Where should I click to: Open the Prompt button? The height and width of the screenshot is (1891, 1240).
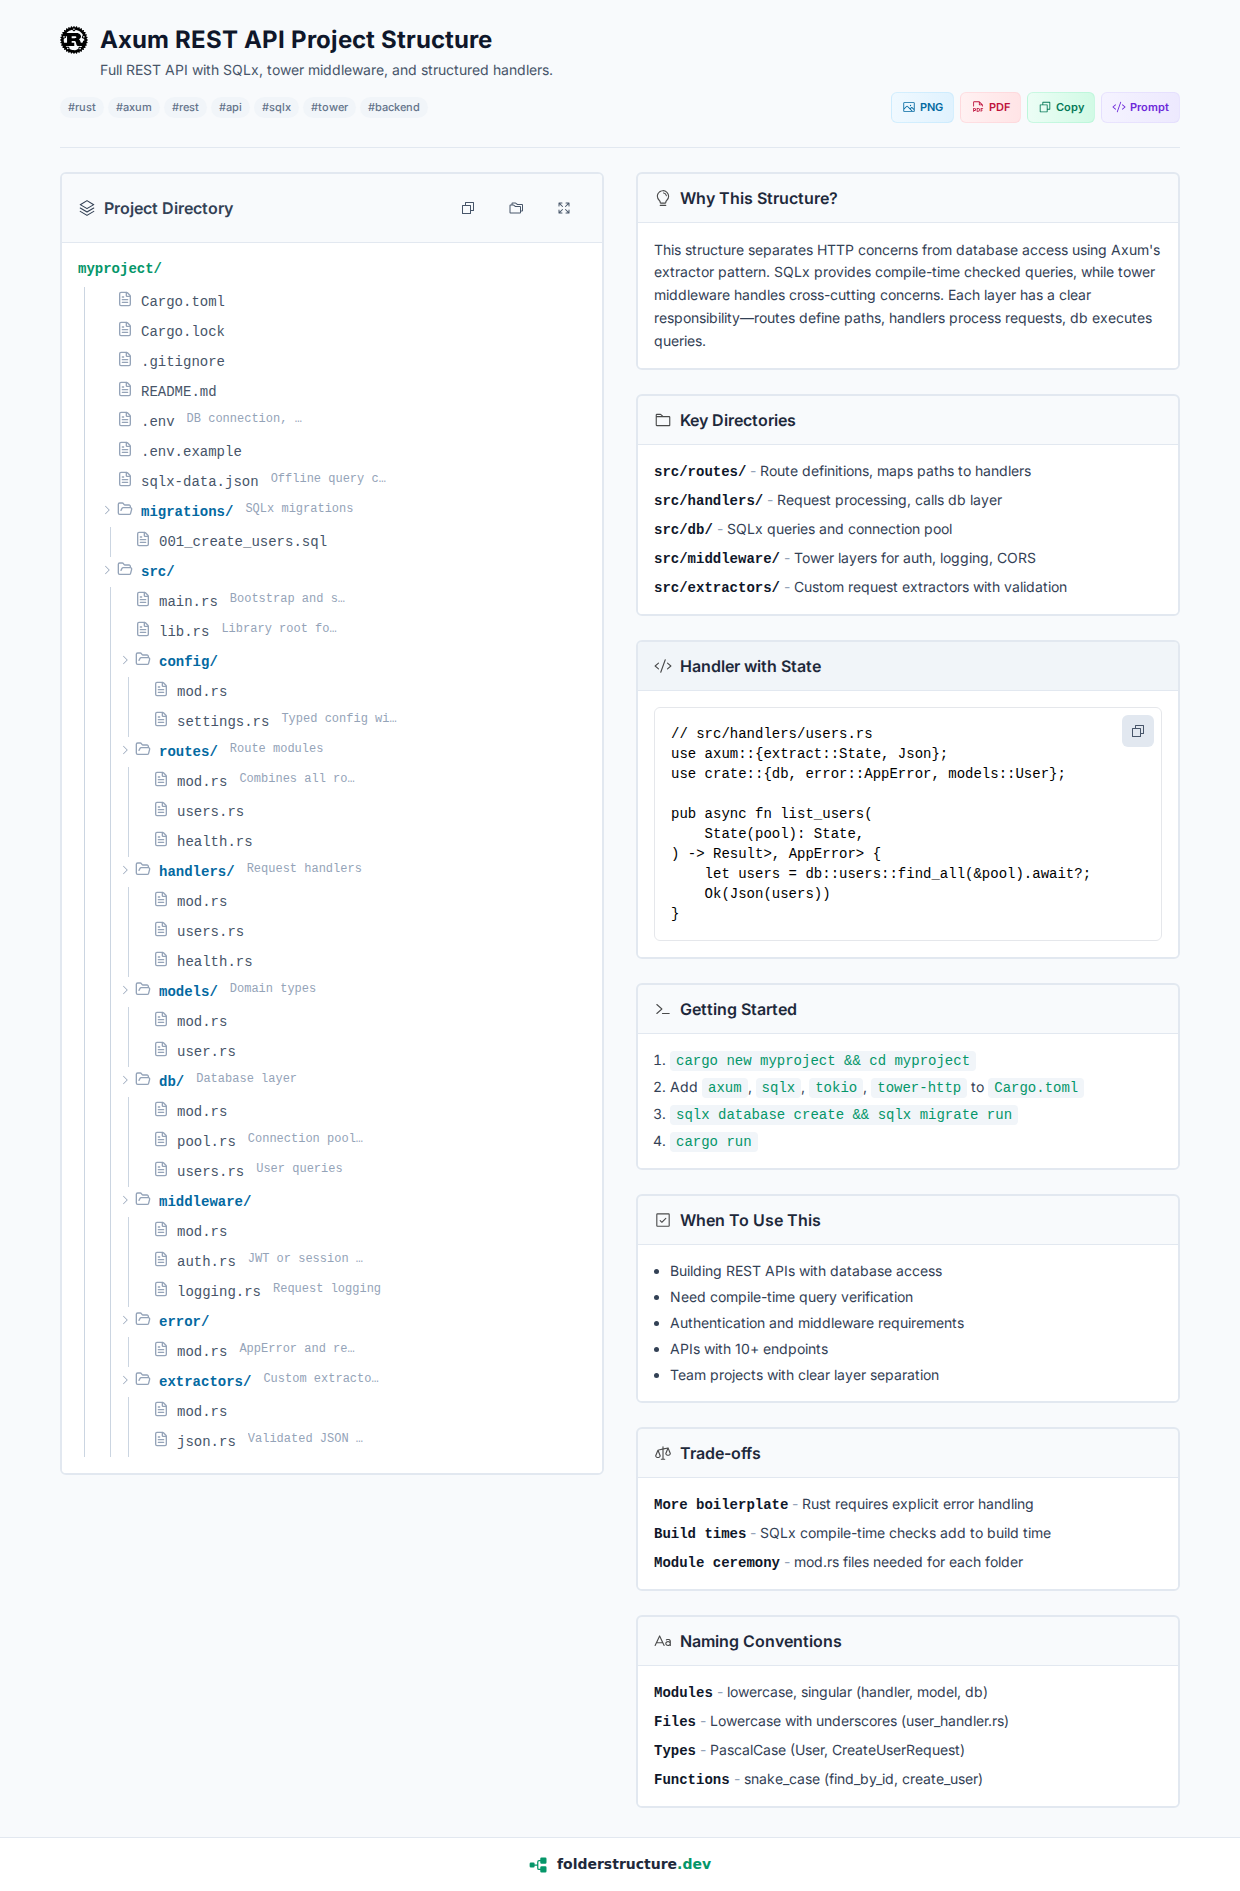coord(1140,107)
